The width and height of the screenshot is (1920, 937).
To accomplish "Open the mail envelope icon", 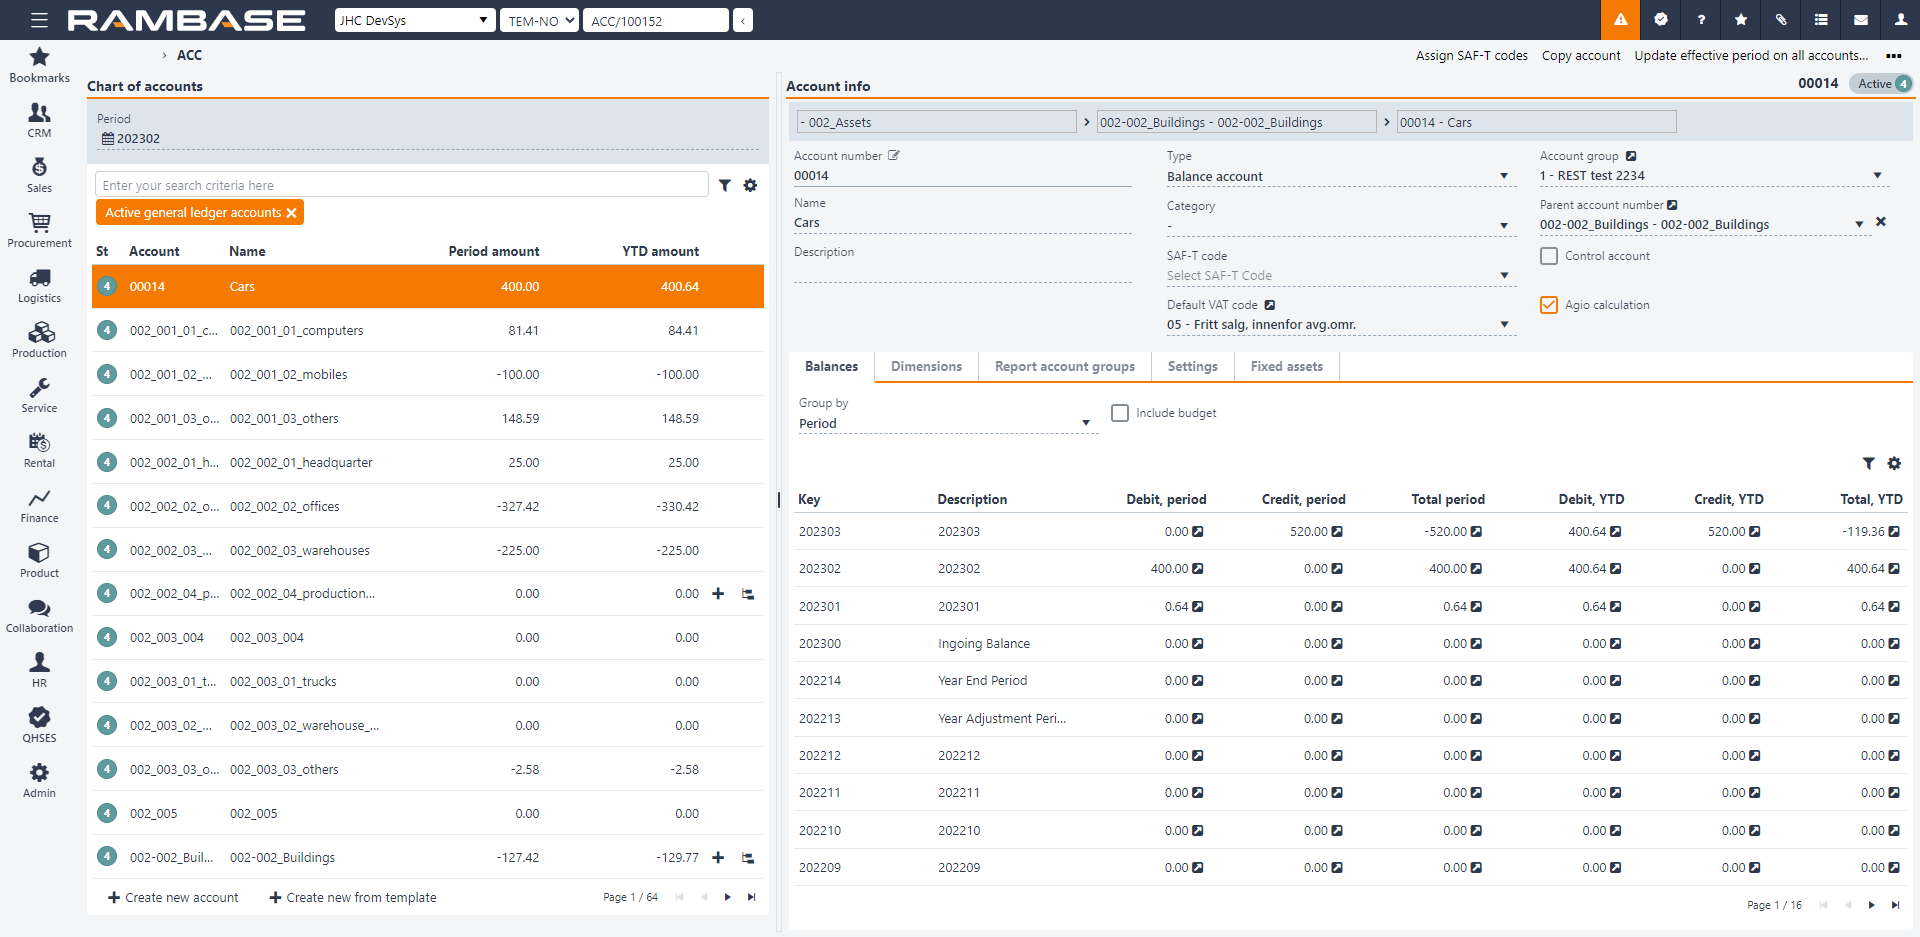I will (x=1861, y=20).
